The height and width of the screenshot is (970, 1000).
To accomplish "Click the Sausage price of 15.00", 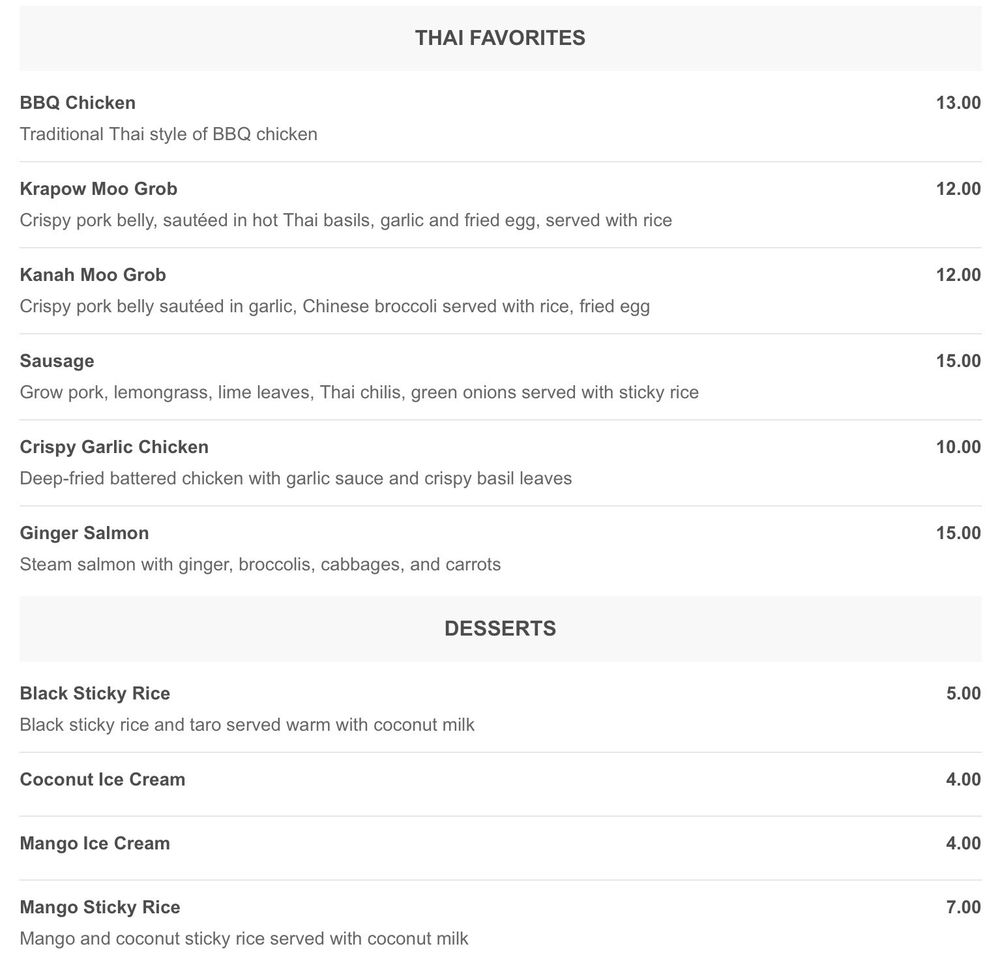I will pyautogui.click(x=958, y=361).
